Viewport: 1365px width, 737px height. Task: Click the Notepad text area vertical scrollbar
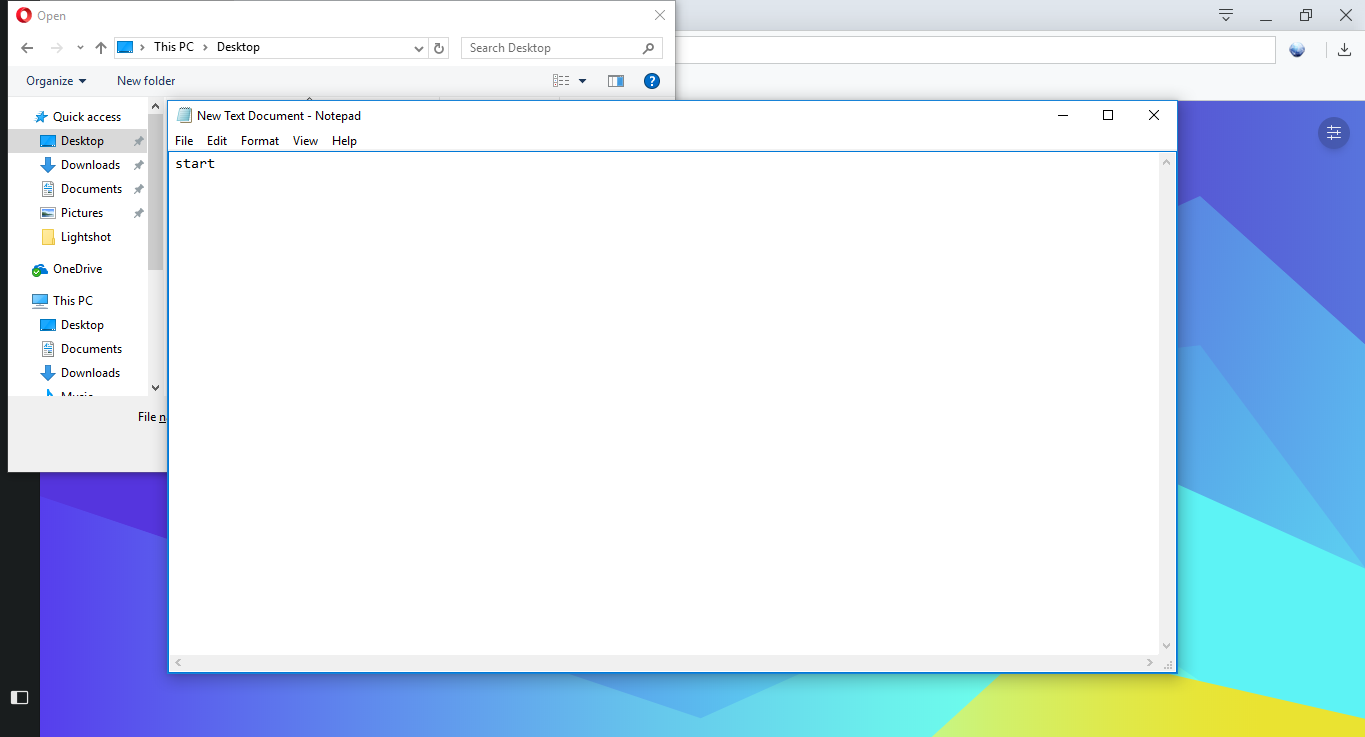[1166, 400]
